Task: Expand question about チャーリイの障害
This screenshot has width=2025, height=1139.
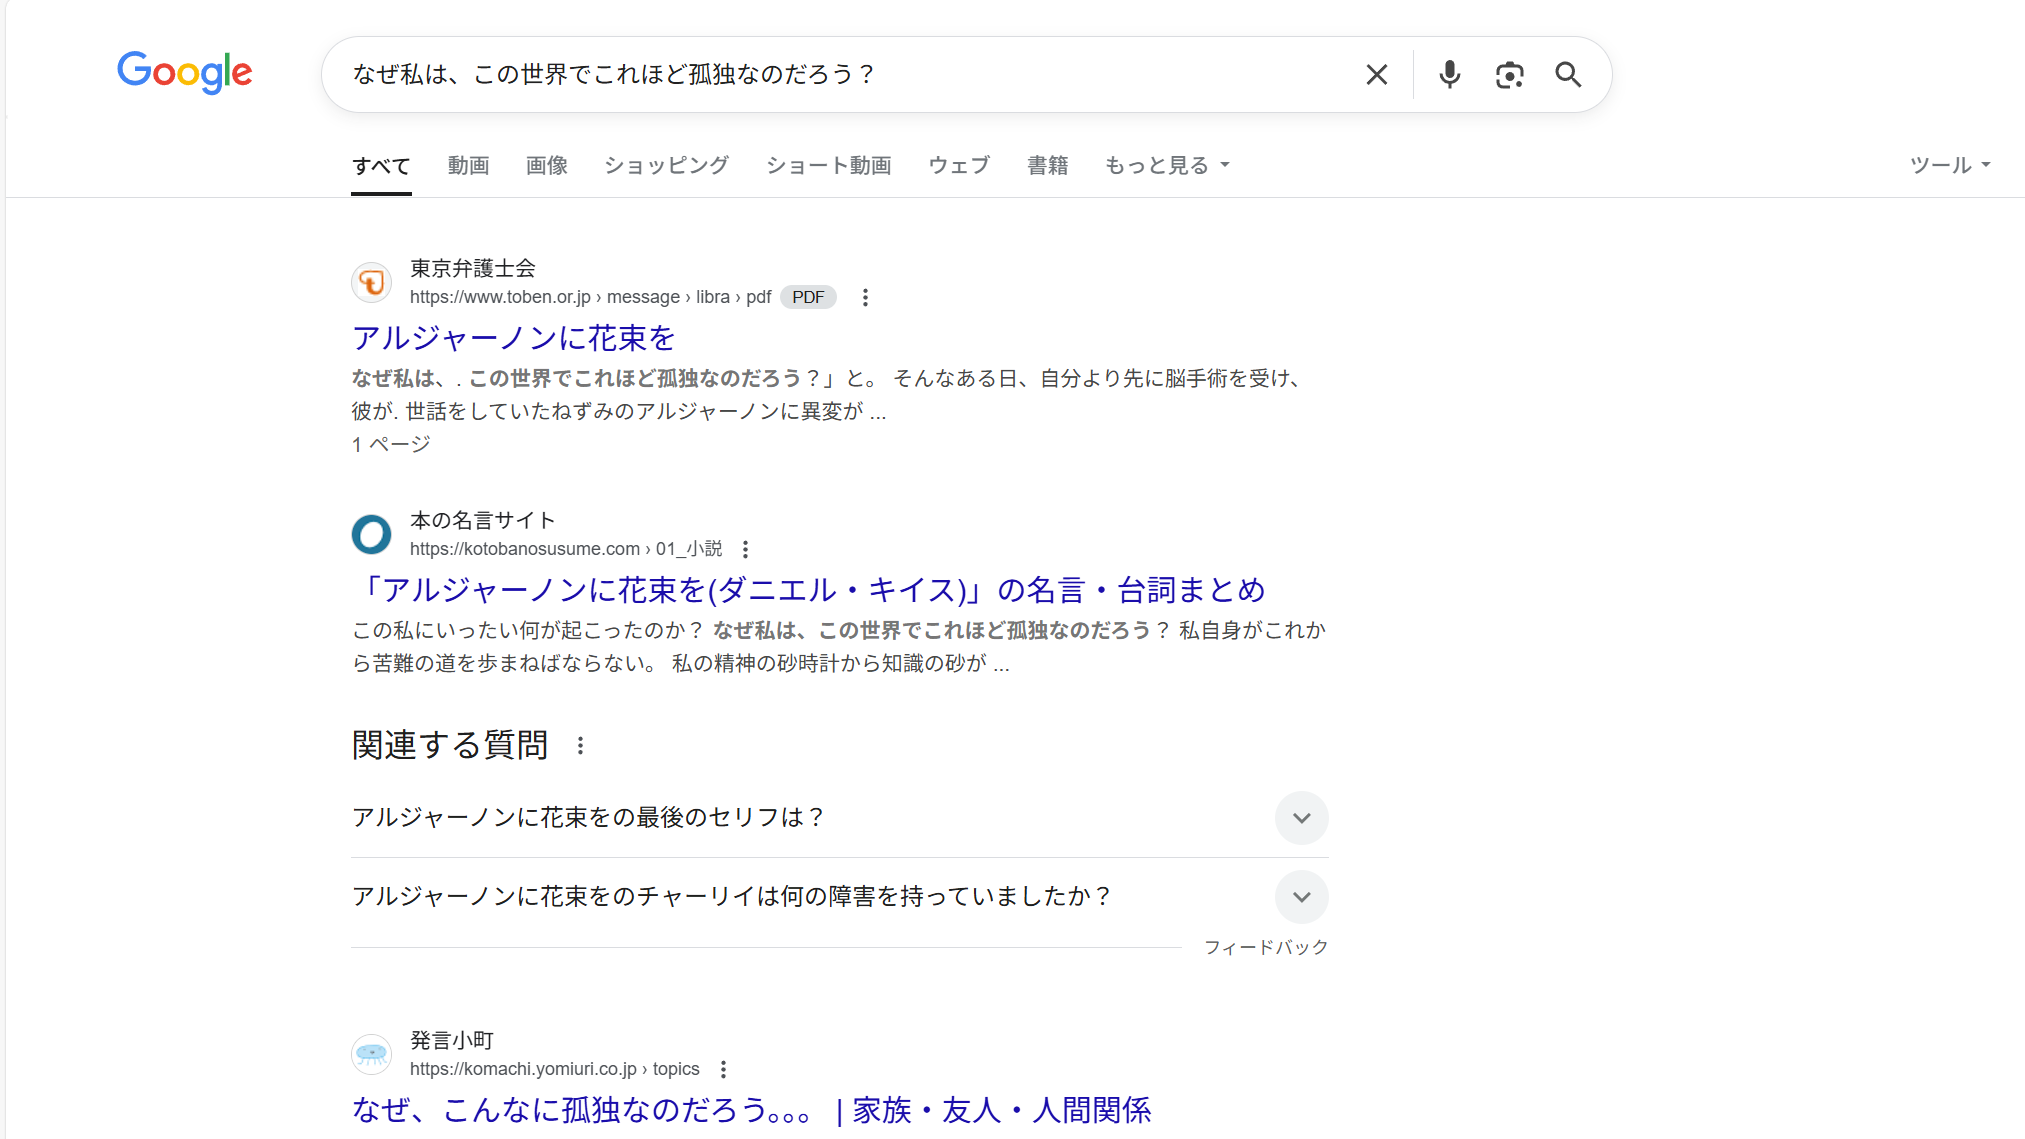Action: tap(839, 897)
